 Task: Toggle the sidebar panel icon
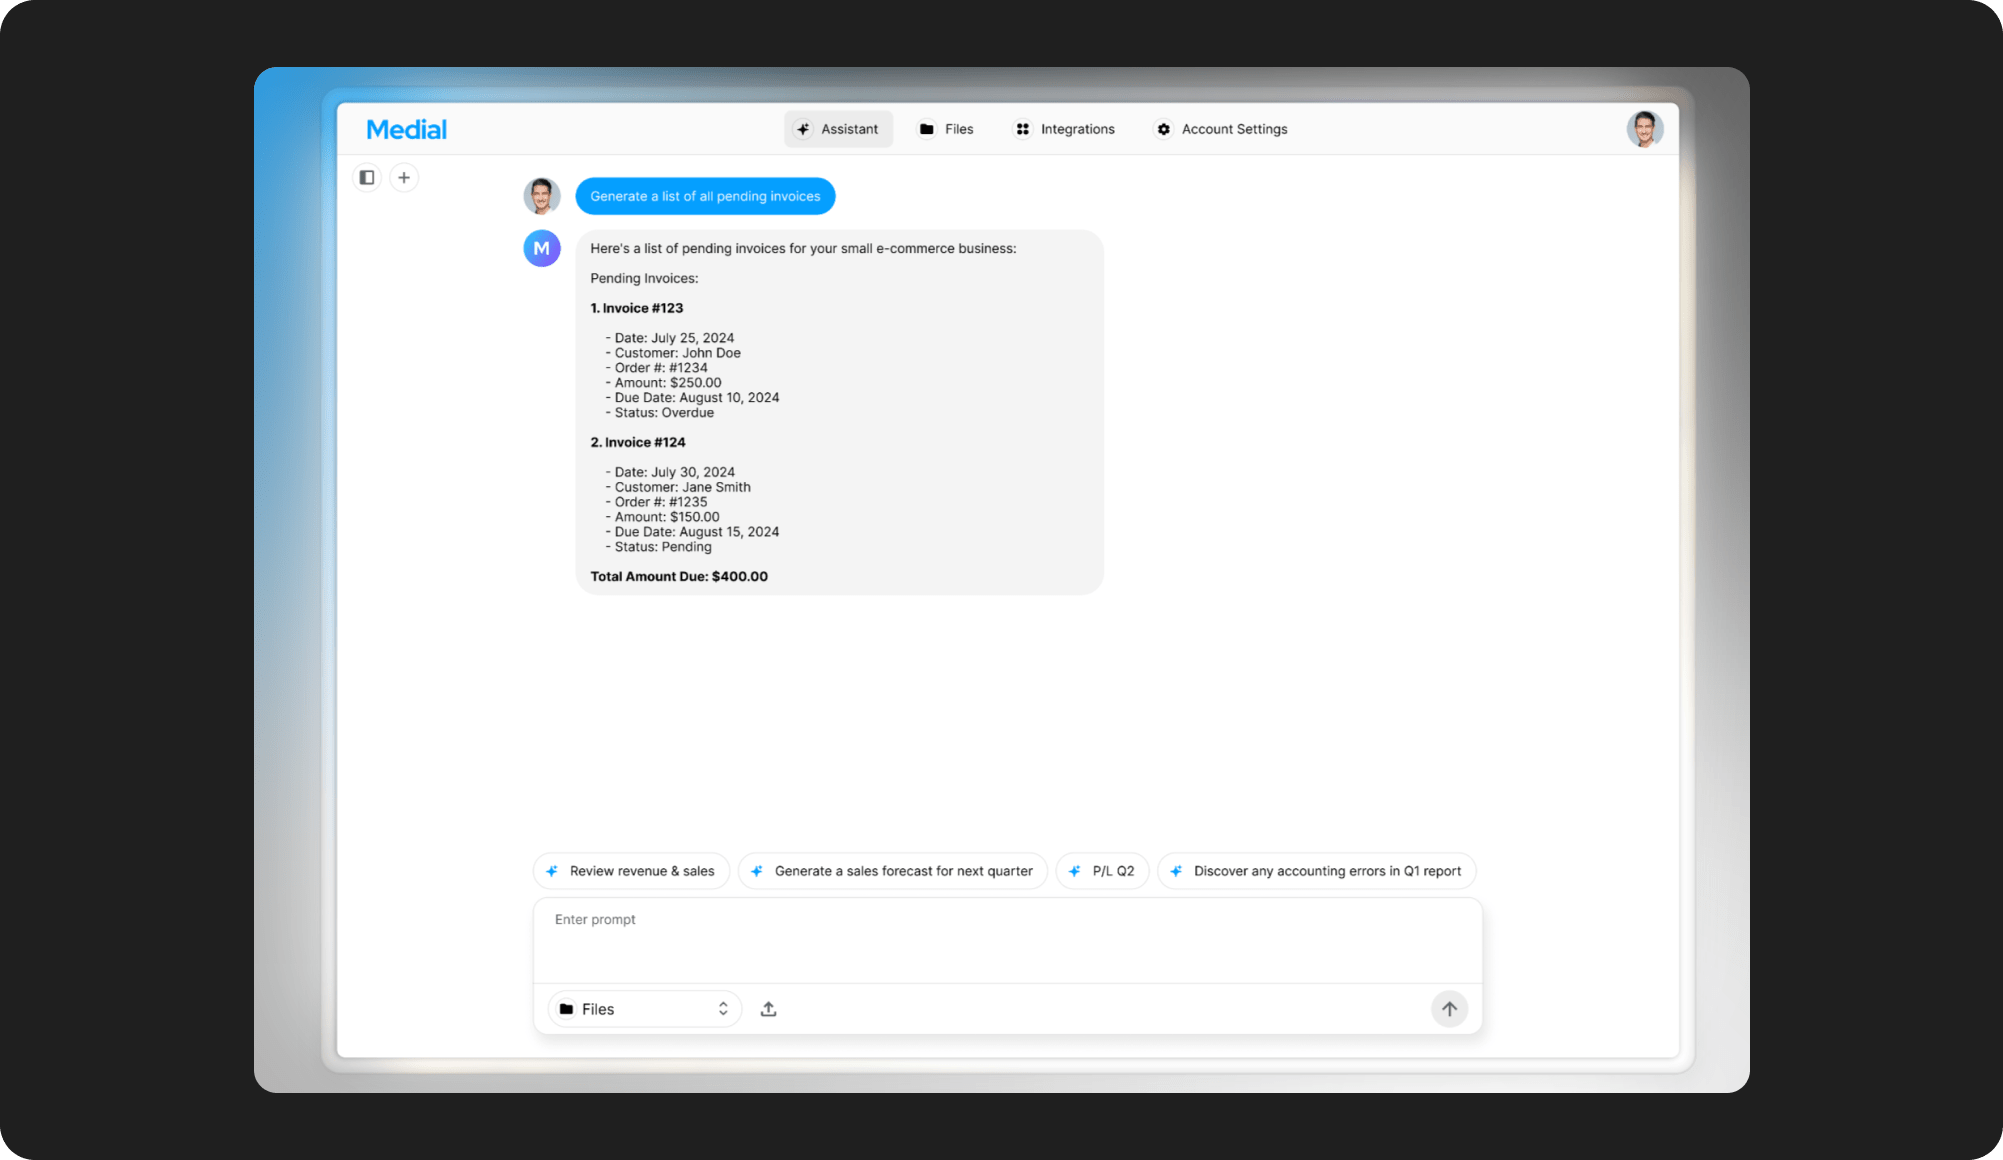367,178
